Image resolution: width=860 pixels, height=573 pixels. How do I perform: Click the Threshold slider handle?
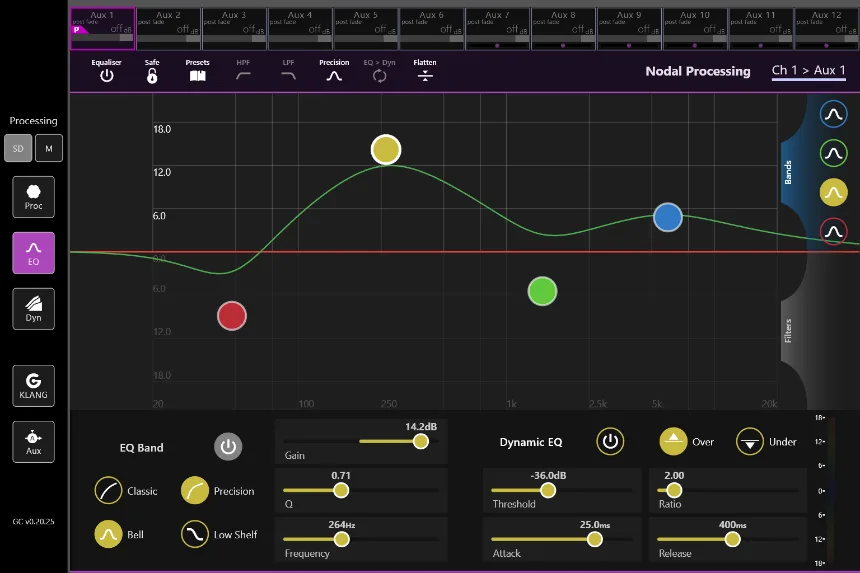(x=548, y=490)
